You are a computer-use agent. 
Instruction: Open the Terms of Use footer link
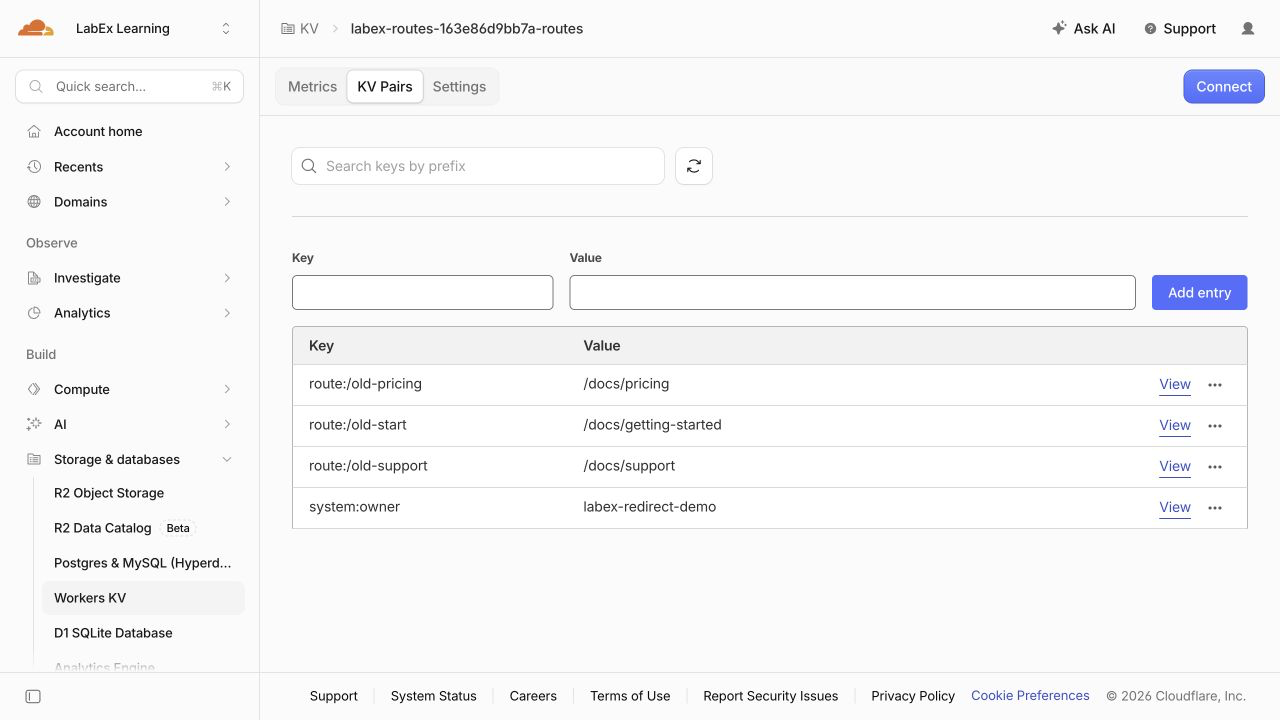click(630, 696)
